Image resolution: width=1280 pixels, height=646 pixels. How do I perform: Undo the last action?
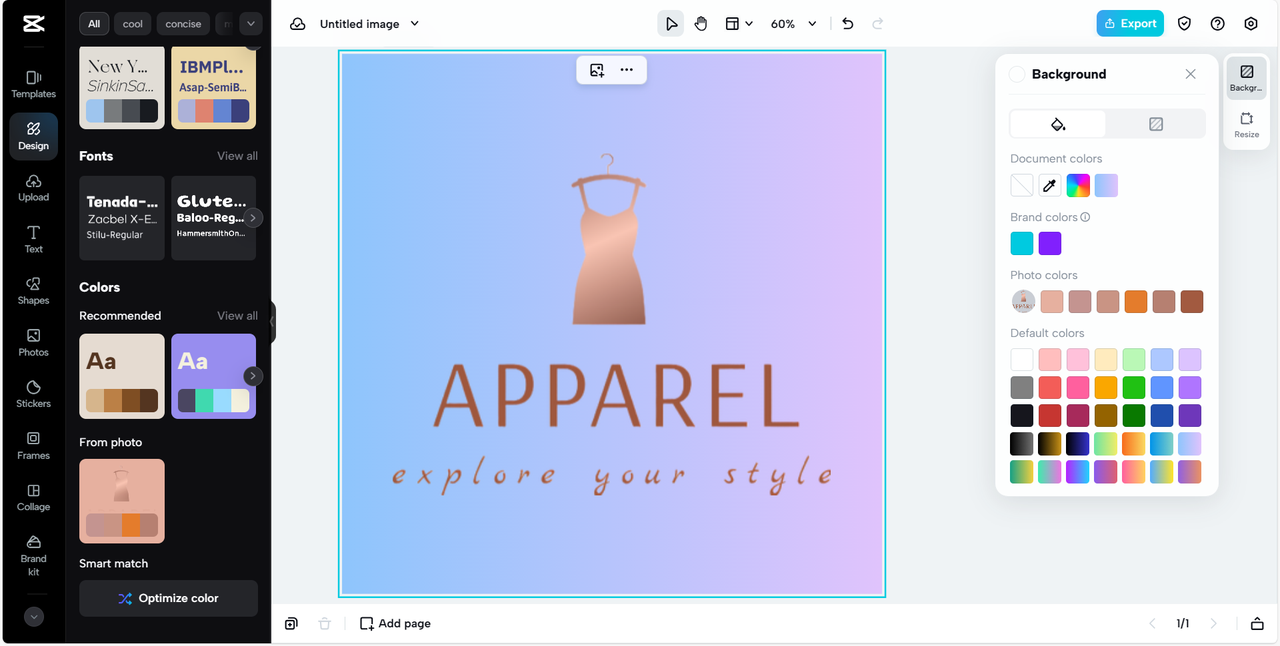pyautogui.click(x=848, y=24)
